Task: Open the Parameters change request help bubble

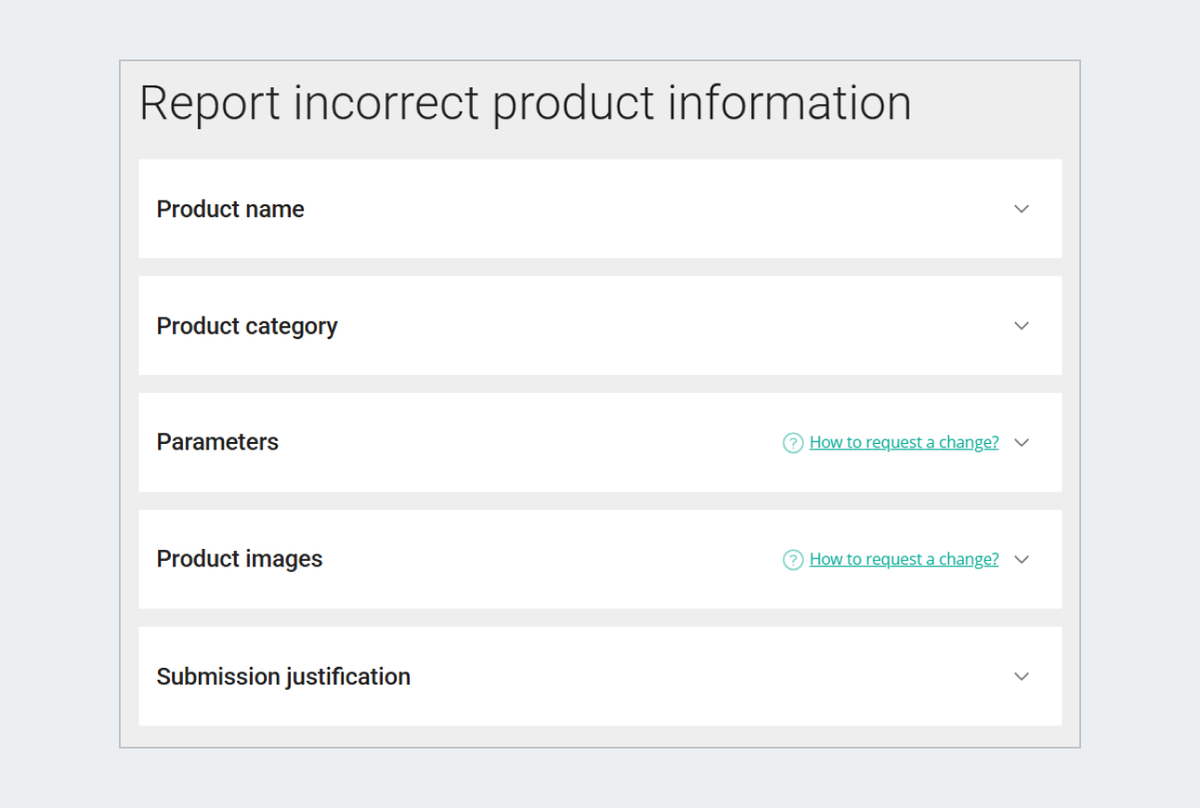Action: (792, 442)
